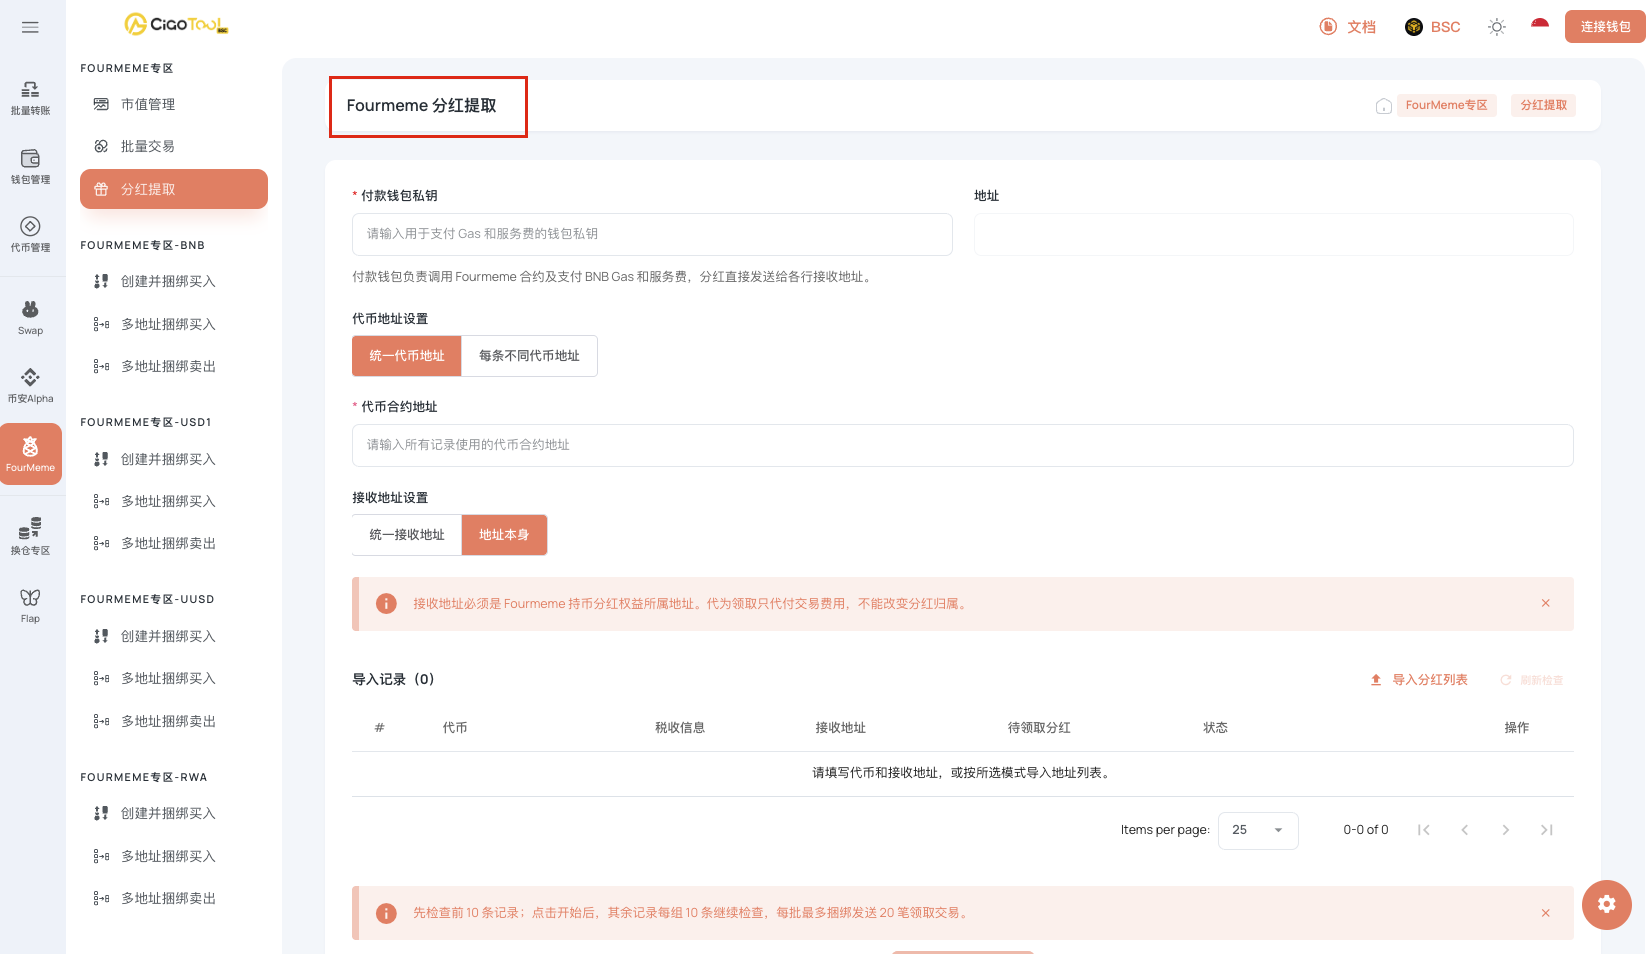The image size is (1651, 954).
Task: Open 多地址捆绑卖出 under FOURMEME专区-USD1
Action: point(174,543)
